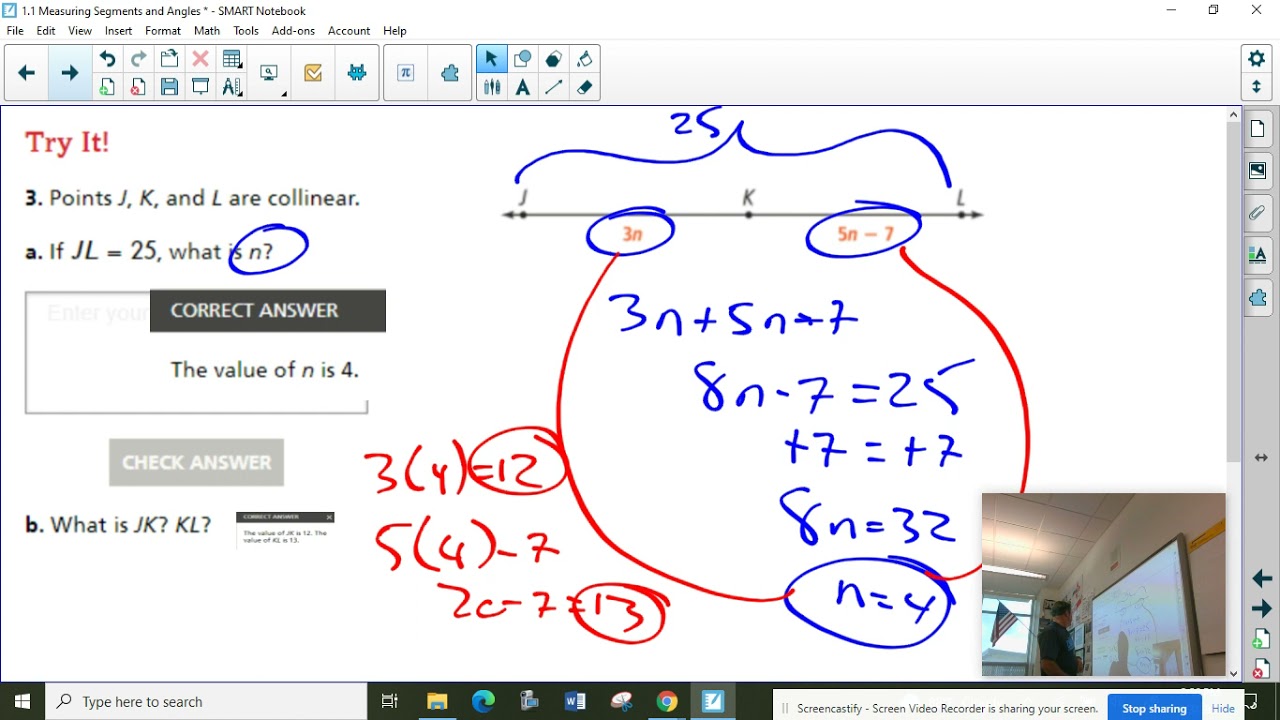Open the View menu

(x=80, y=31)
